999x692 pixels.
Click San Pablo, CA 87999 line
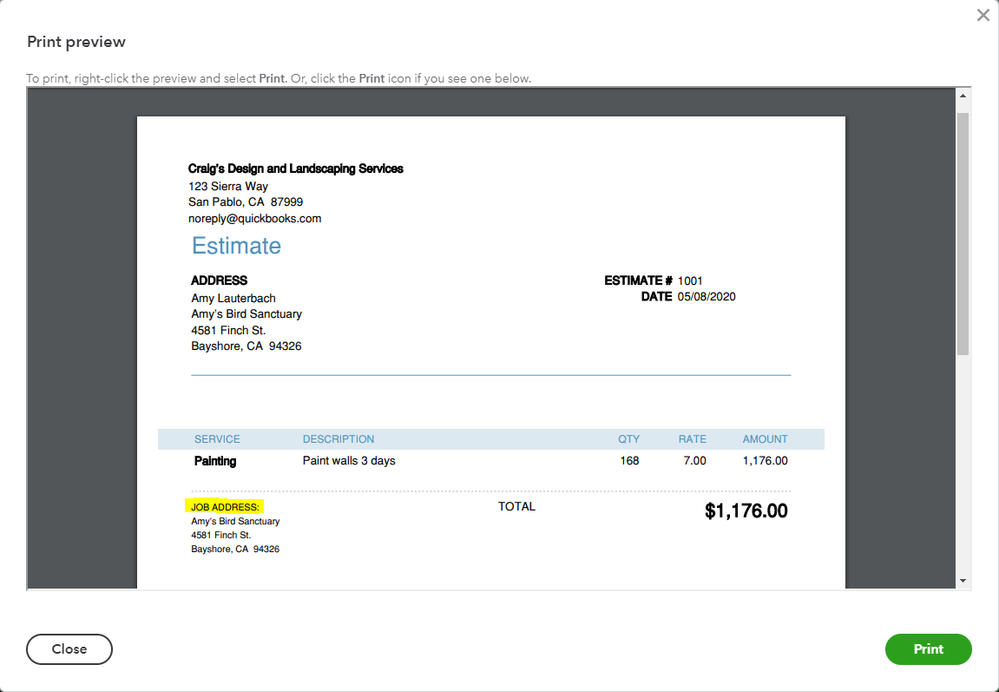click(245, 202)
